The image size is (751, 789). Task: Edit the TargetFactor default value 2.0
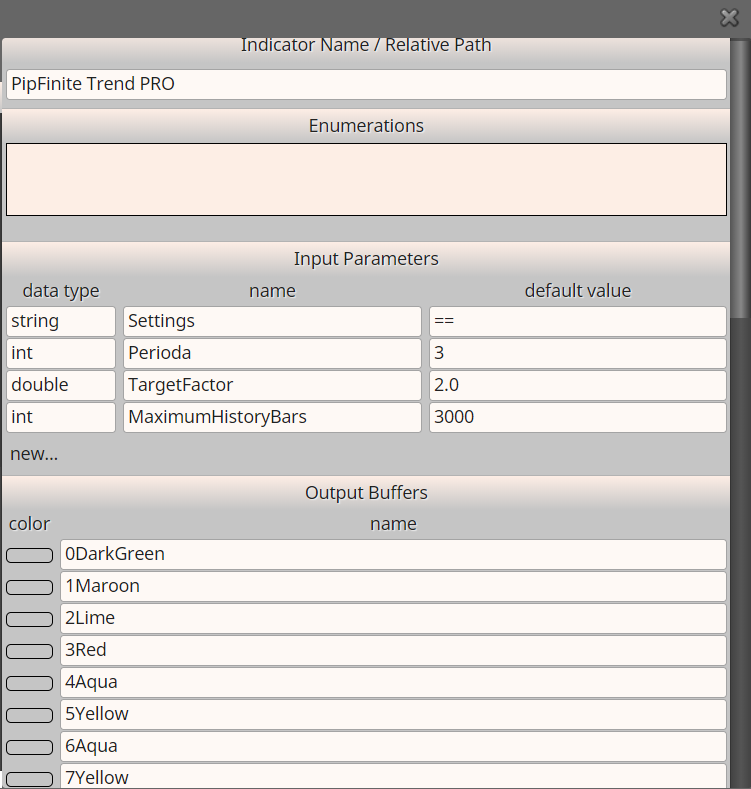(x=578, y=385)
